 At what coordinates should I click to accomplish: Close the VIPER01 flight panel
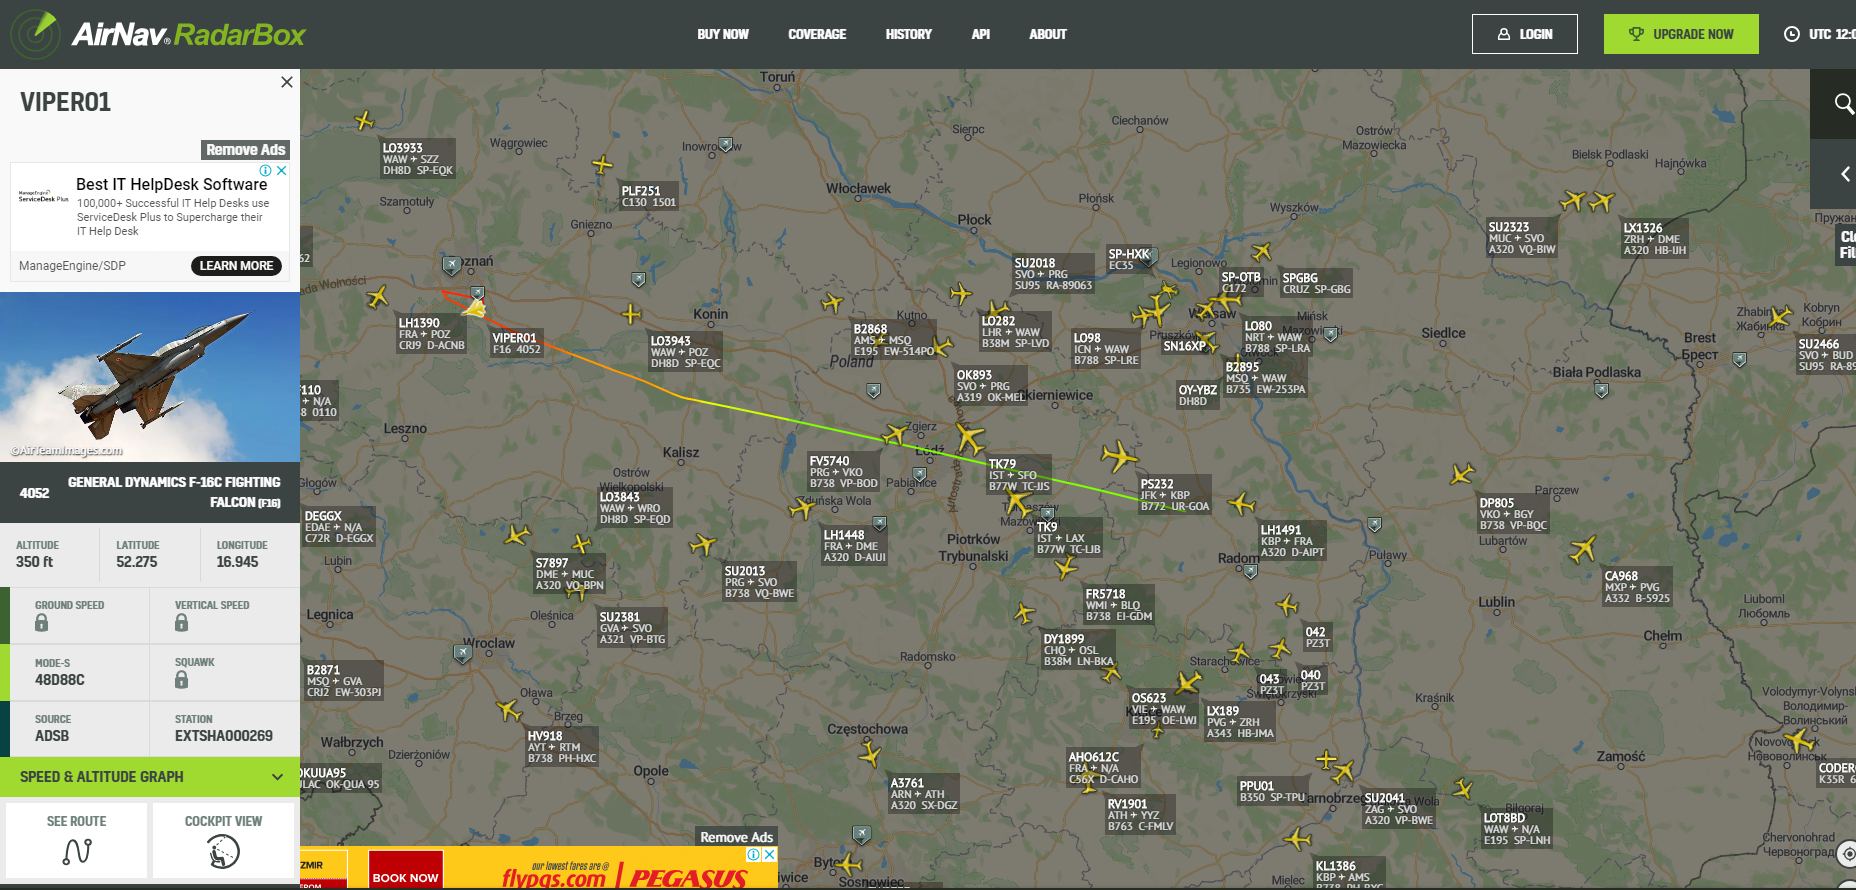(x=287, y=82)
